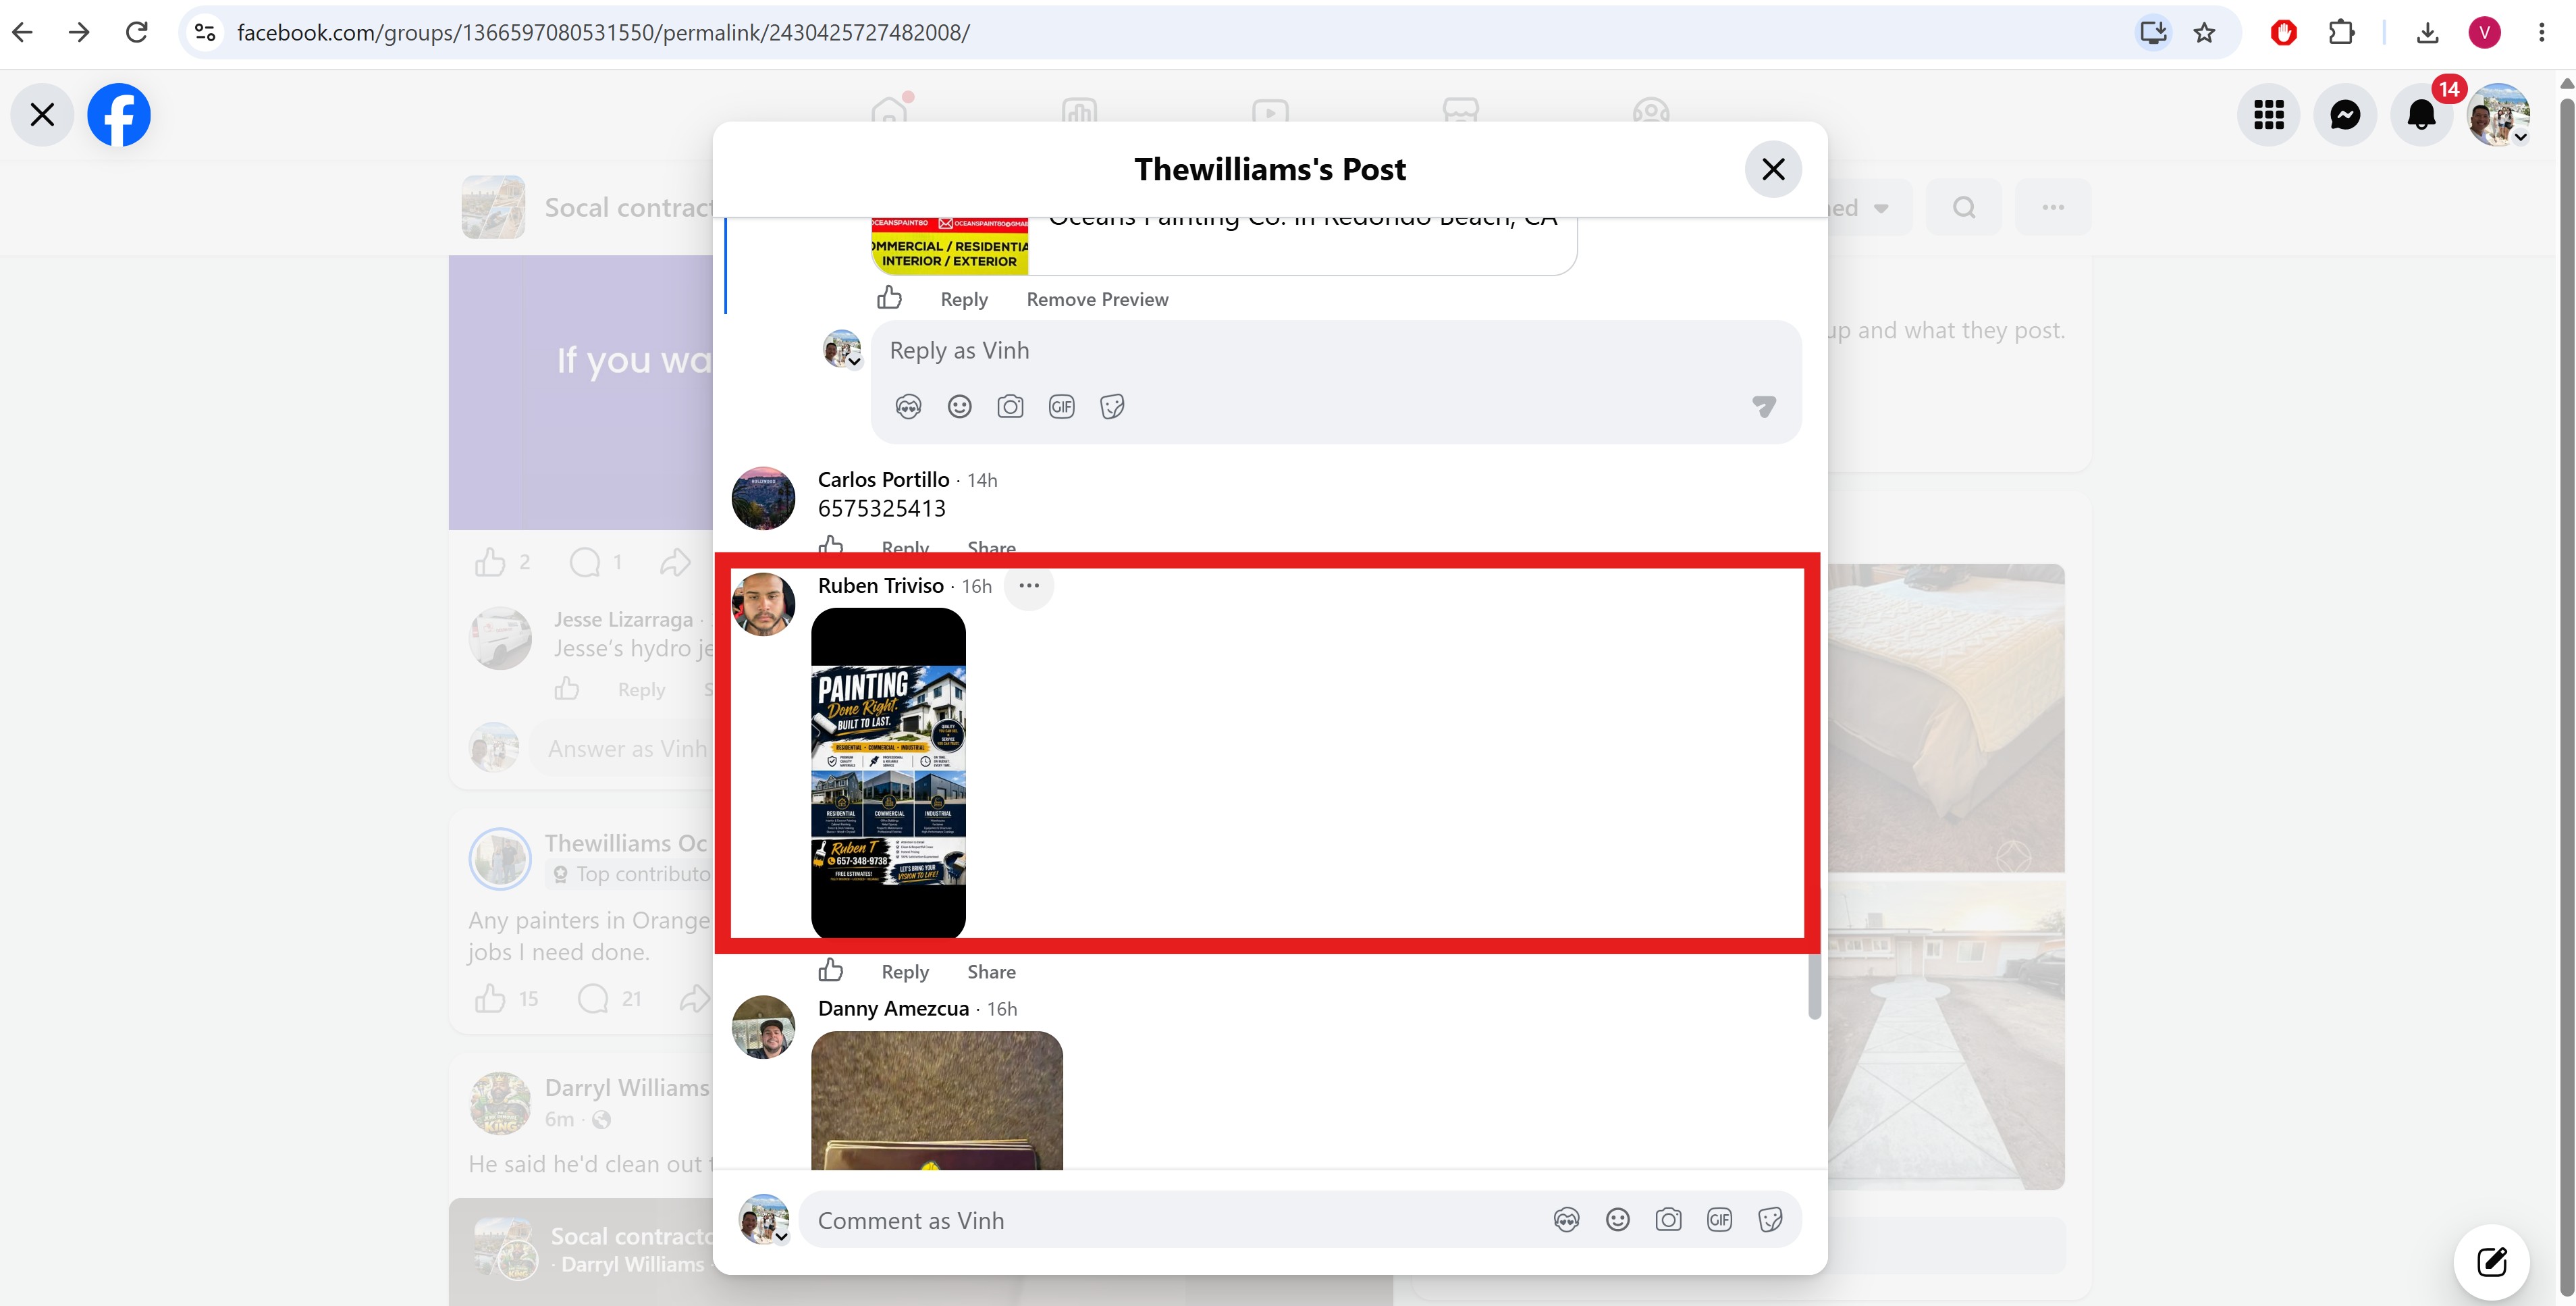Viewport: 2576px width, 1306px height.
Task: Open avatar sticker picker in comment box
Action: (1566, 1220)
